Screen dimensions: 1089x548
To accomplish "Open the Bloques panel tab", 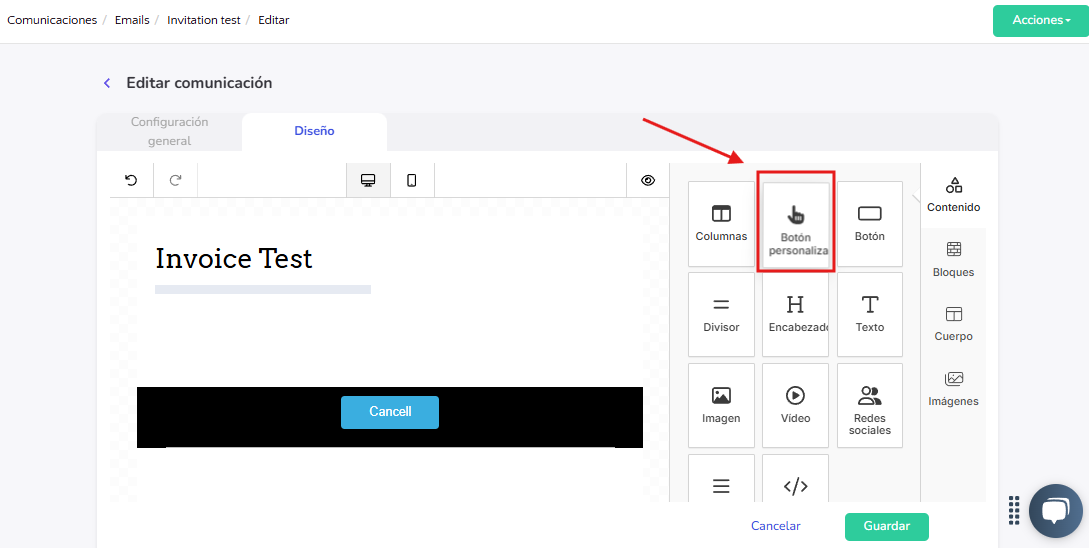I will (953, 259).
